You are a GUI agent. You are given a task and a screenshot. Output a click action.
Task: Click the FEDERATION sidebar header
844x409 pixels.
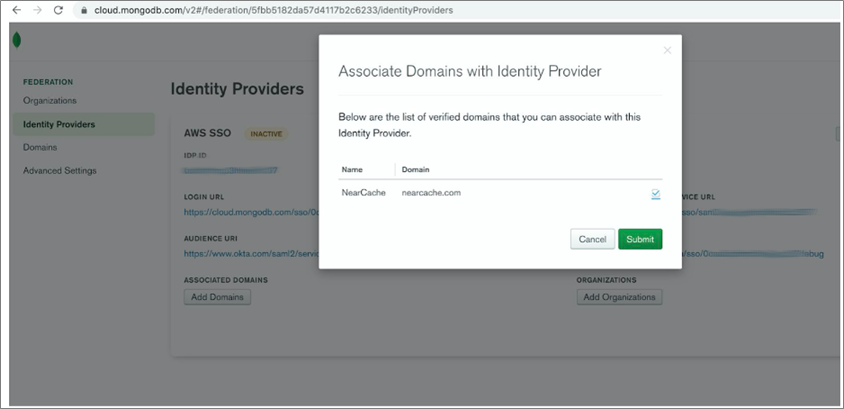tap(48, 82)
